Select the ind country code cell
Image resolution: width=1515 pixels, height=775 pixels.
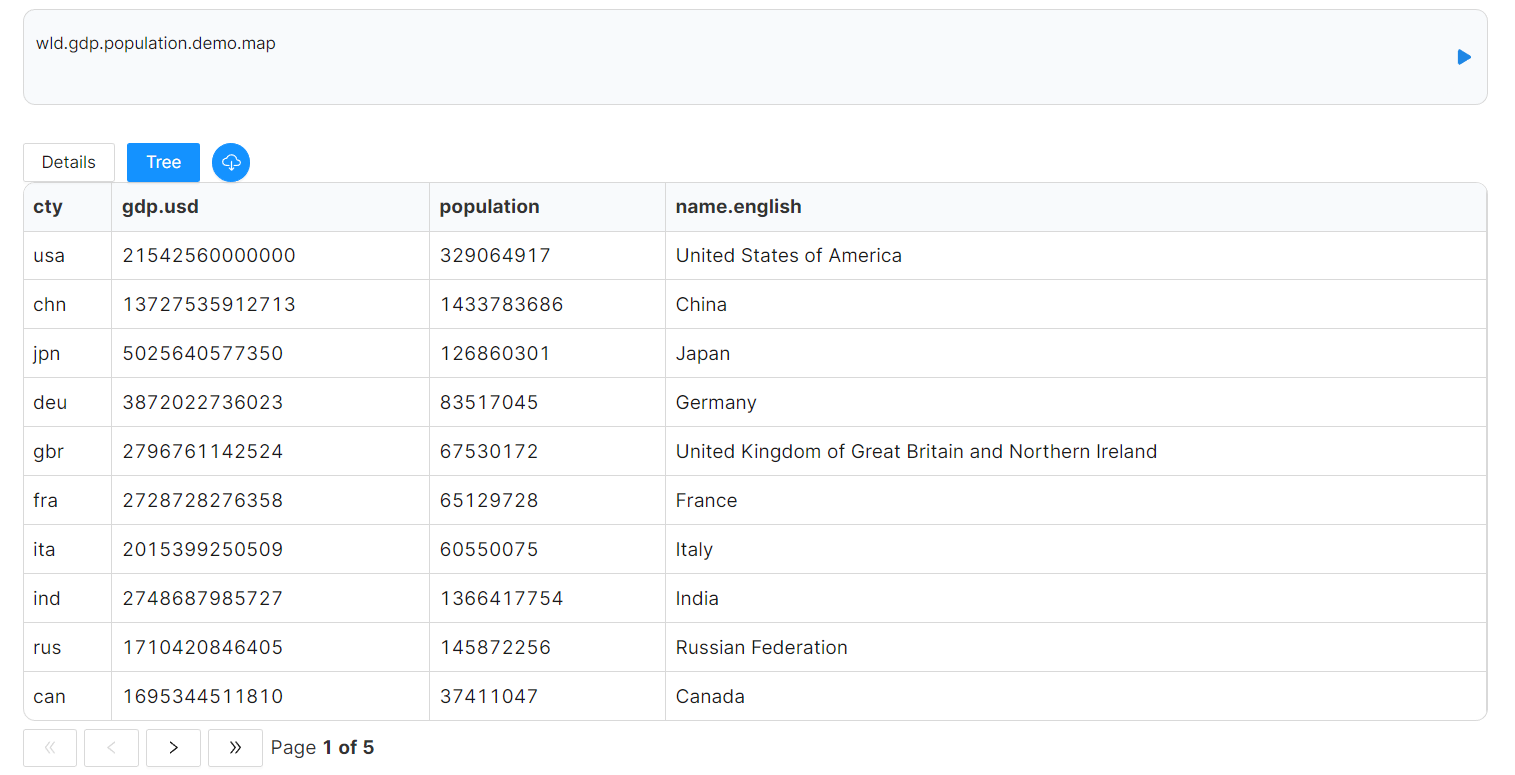[x=67, y=599]
